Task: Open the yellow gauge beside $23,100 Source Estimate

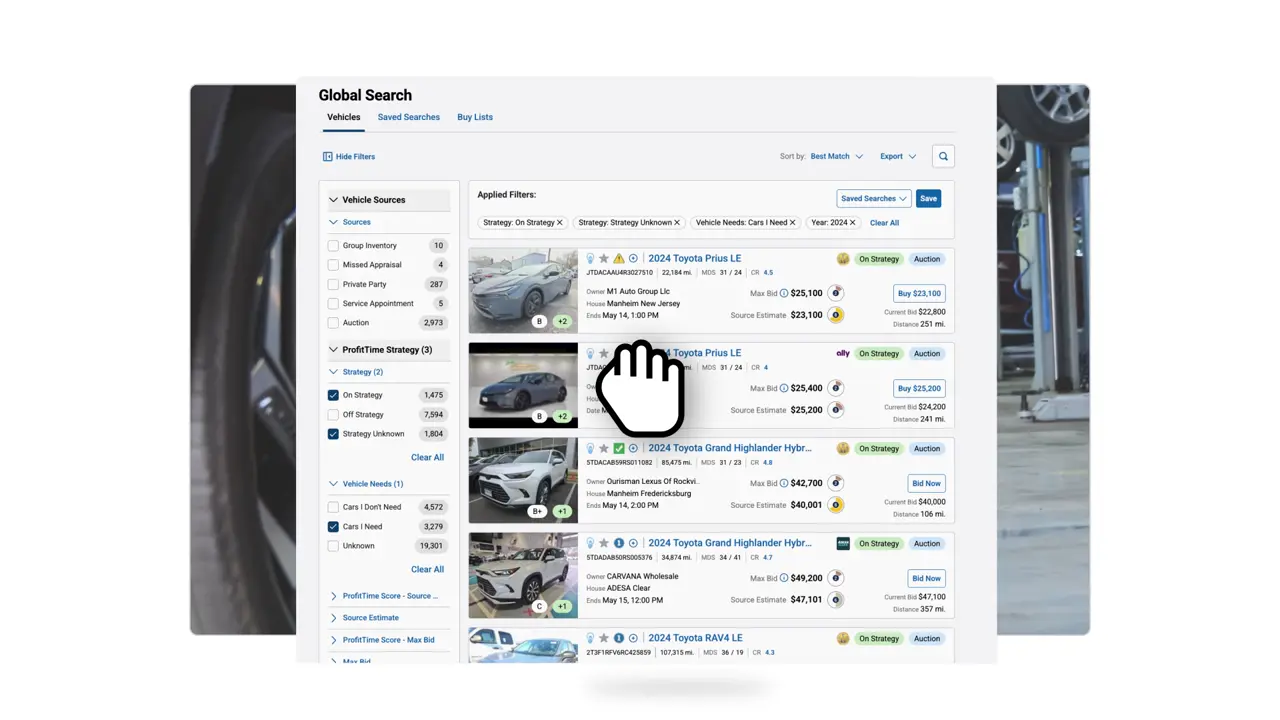Action: [x=836, y=315]
